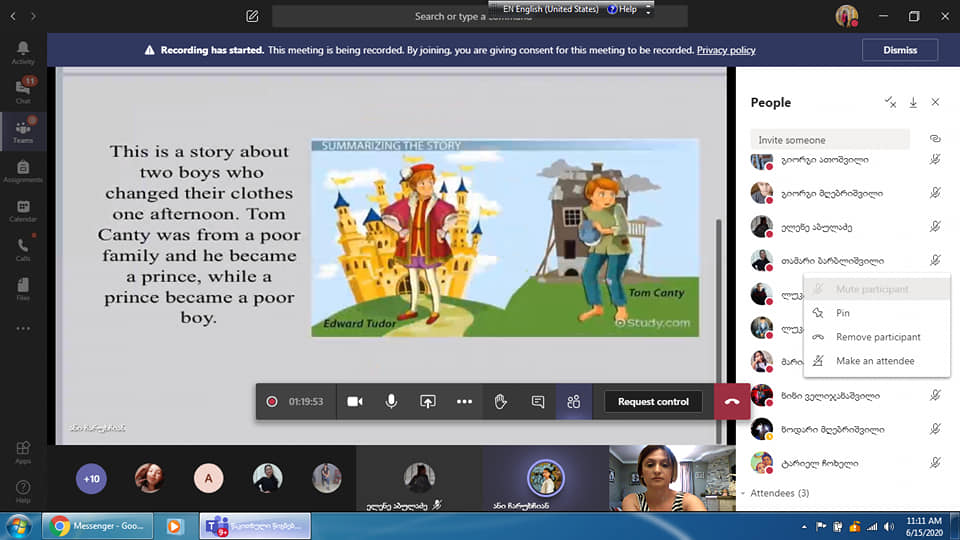
Task: Click the Action Center flag icon
Action: pos(821,527)
